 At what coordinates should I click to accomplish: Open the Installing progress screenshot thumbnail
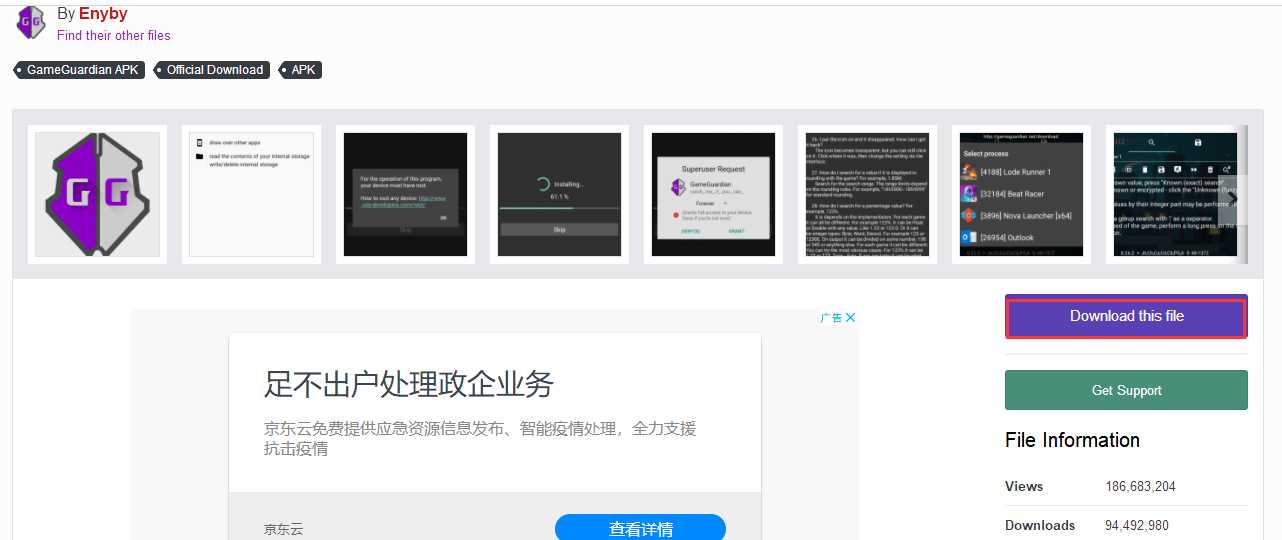point(559,194)
